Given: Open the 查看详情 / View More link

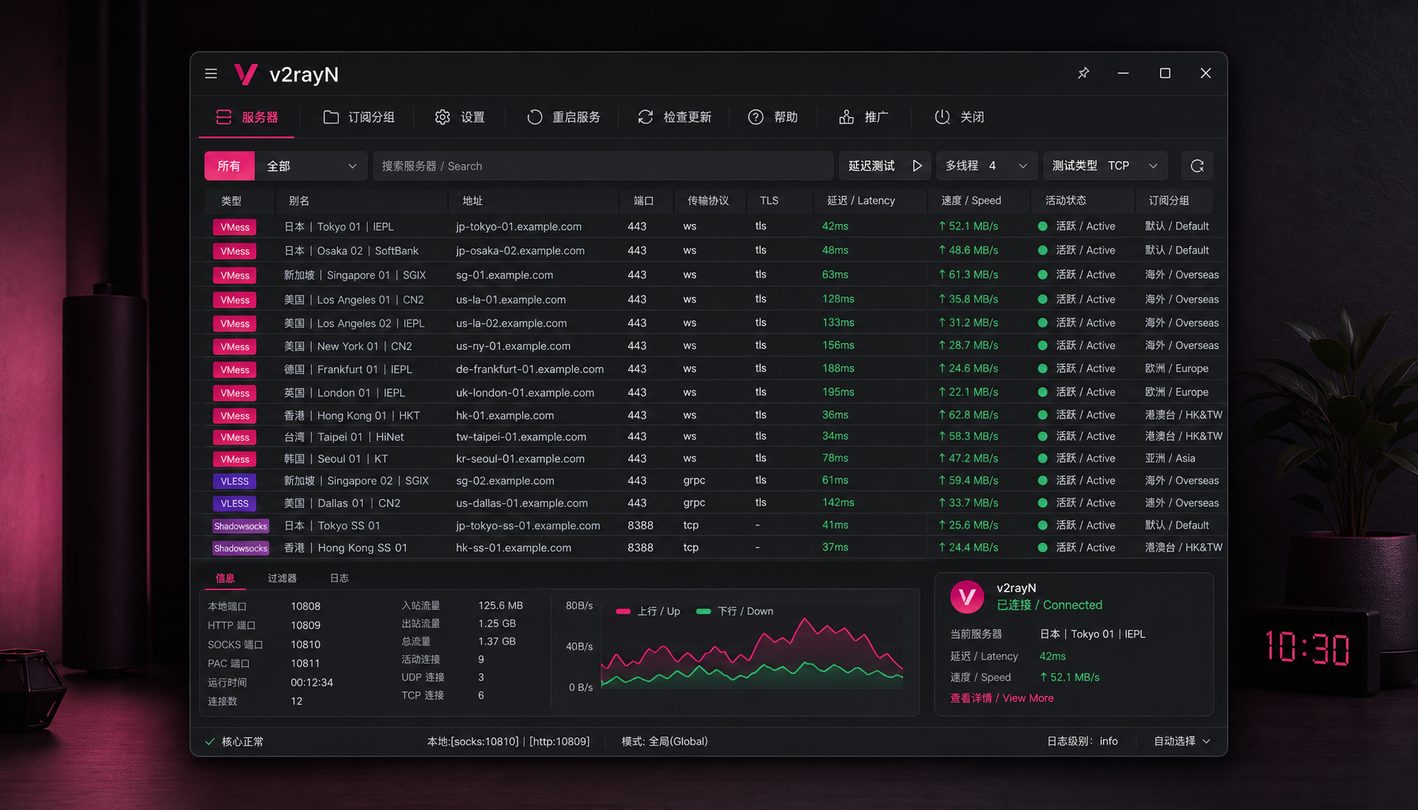Looking at the screenshot, I should 1002,698.
